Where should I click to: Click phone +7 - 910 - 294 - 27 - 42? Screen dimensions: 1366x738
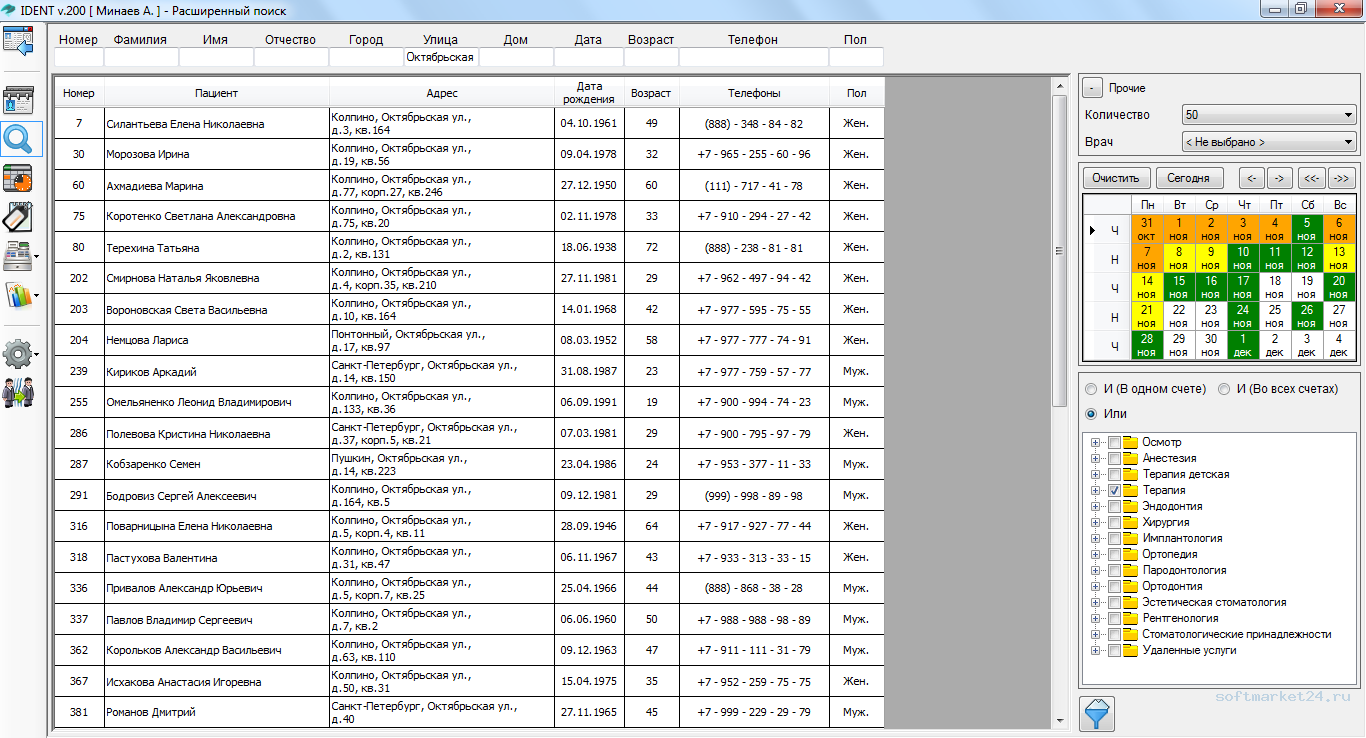point(754,217)
